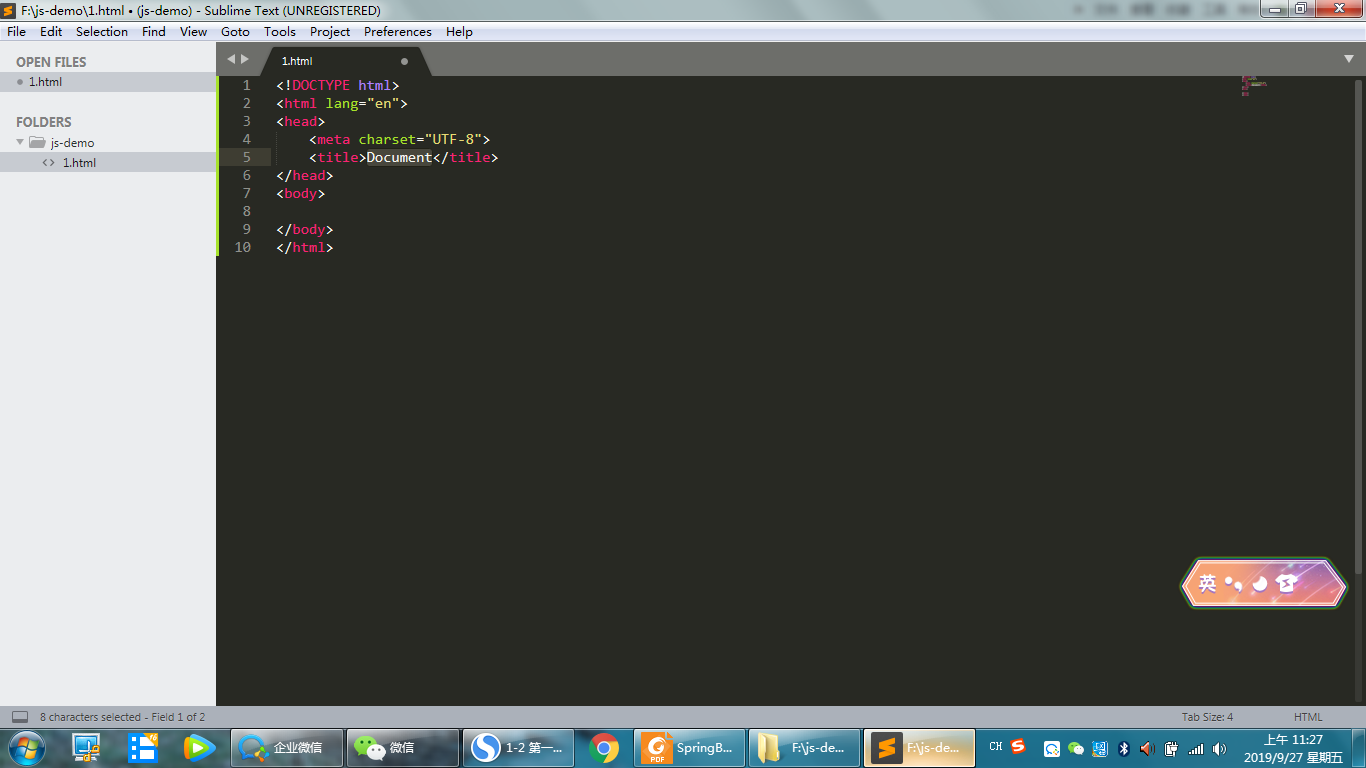Click the Sublime Text taskbar button
The image size is (1366, 768).
point(919,748)
